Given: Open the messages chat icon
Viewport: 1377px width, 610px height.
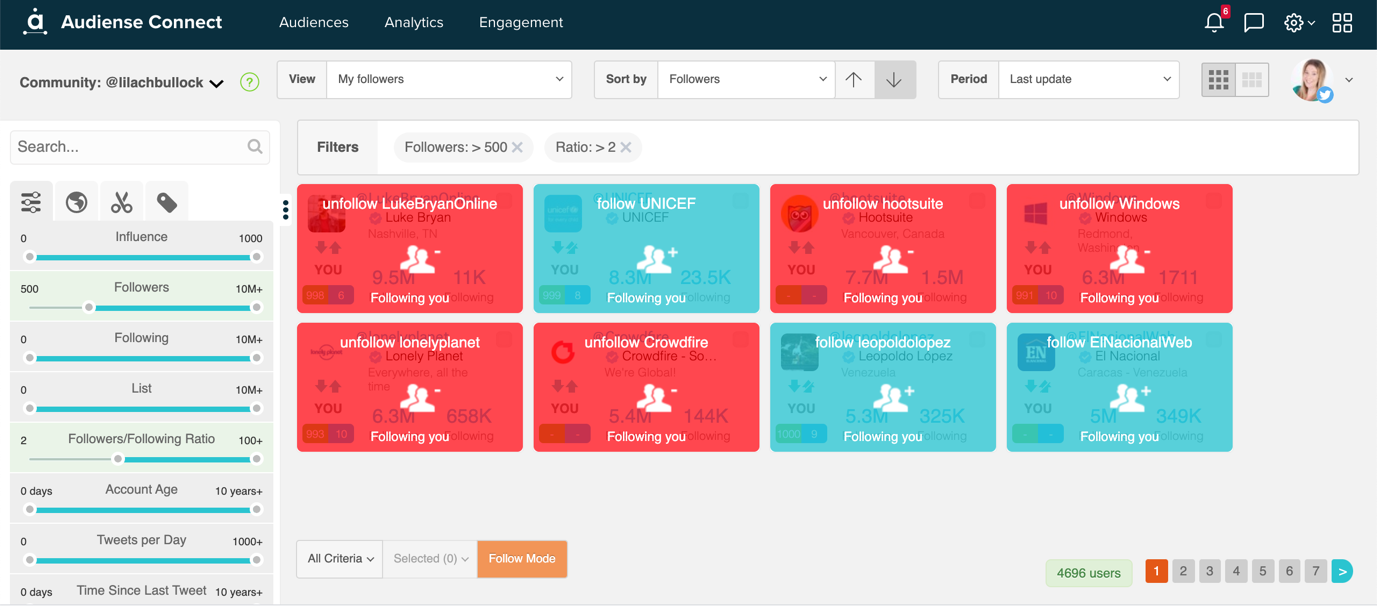Looking at the screenshot, I should [x=1254, y=22].
